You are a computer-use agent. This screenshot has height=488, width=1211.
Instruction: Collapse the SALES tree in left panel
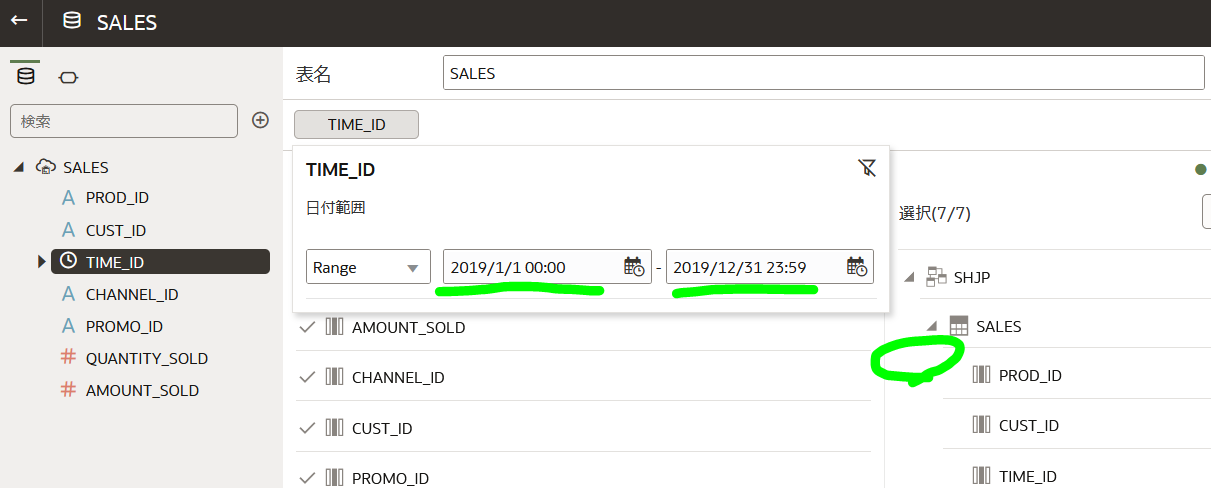[x=19, y=168]
